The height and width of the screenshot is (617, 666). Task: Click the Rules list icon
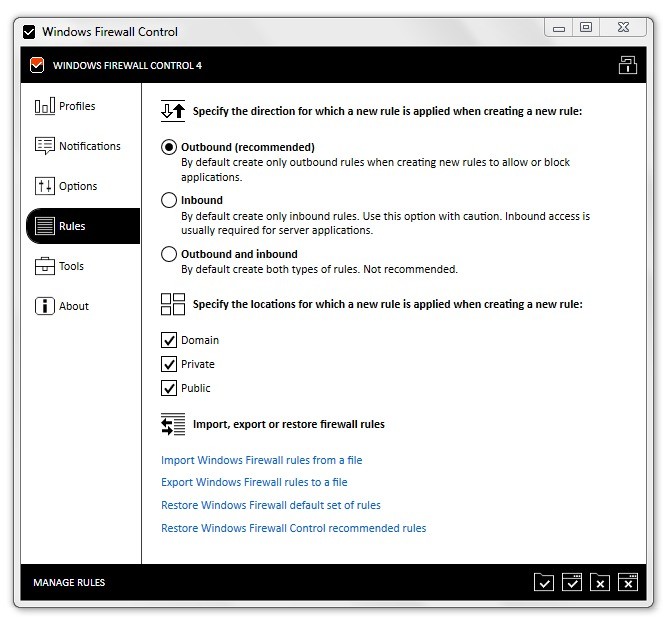point(45,226)
